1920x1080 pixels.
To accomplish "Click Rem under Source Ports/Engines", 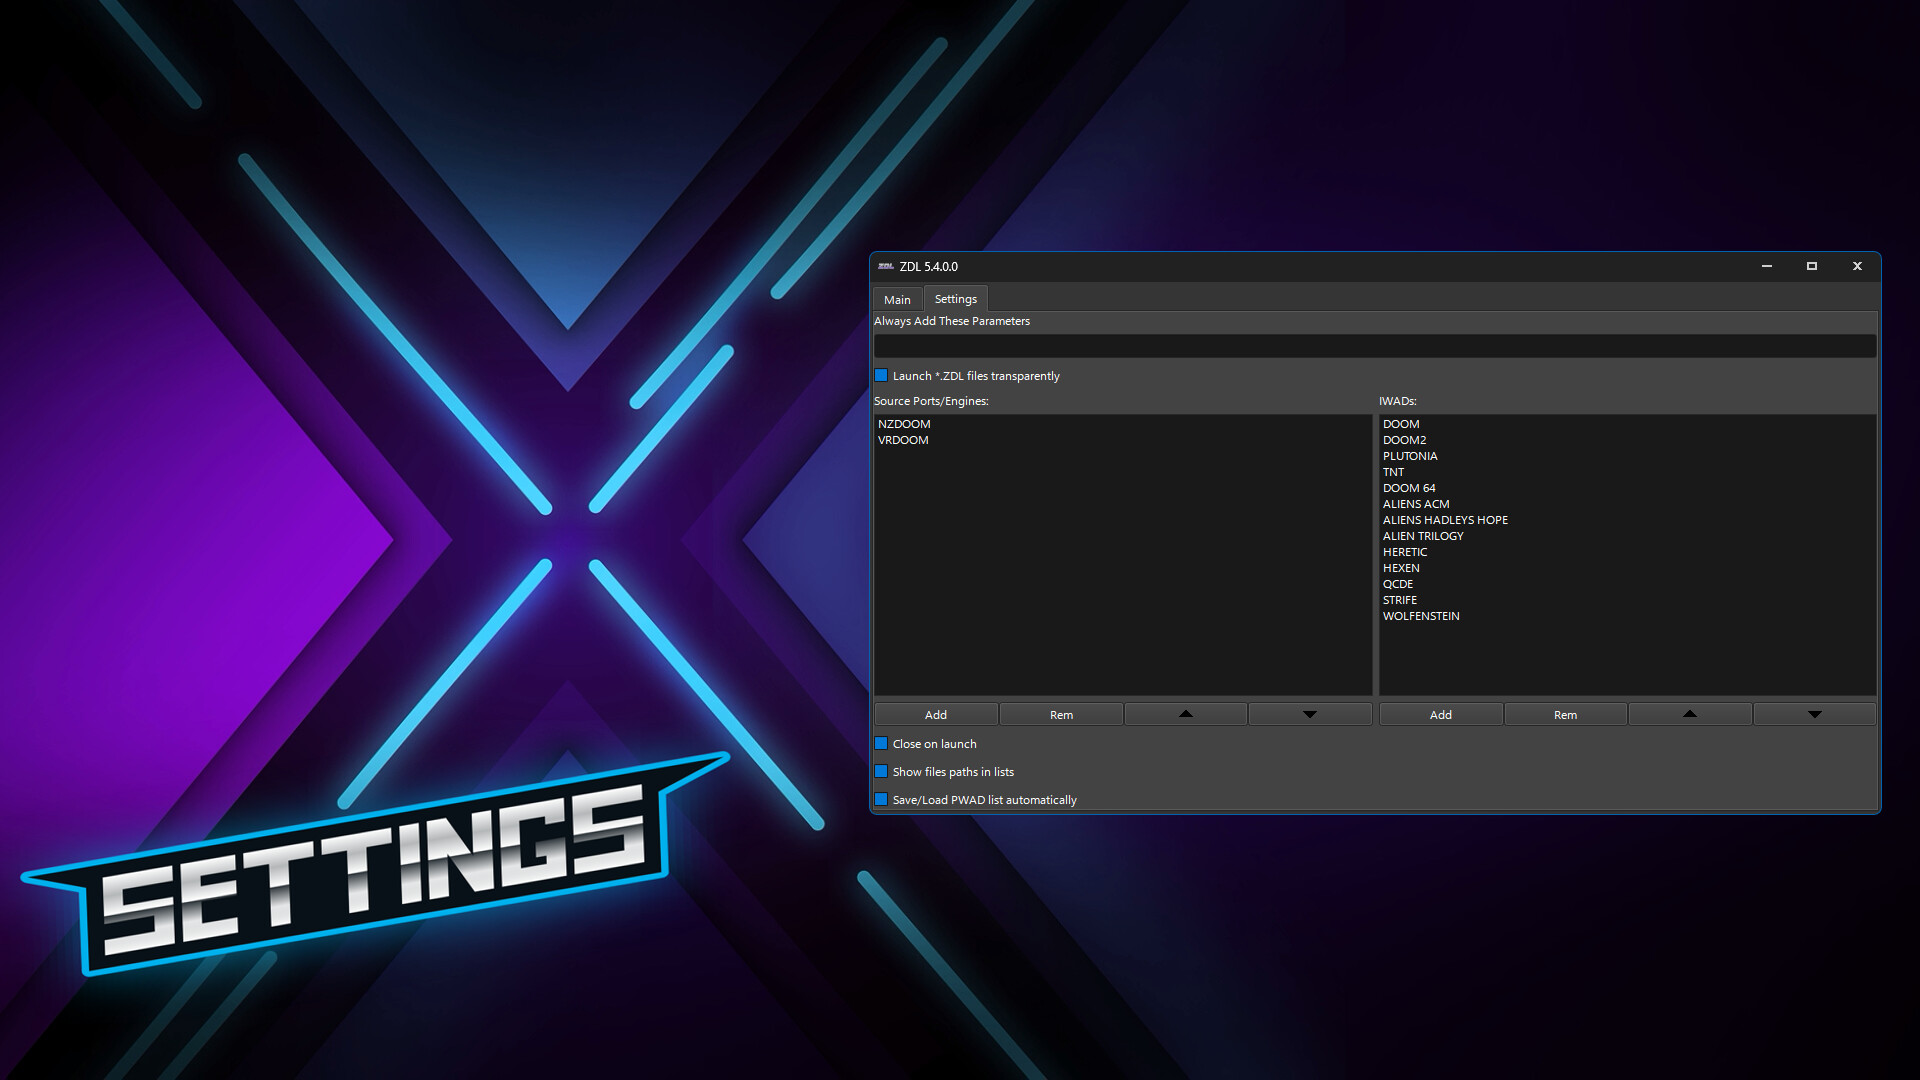I will pyautogui.click(x=1060, y=714).
